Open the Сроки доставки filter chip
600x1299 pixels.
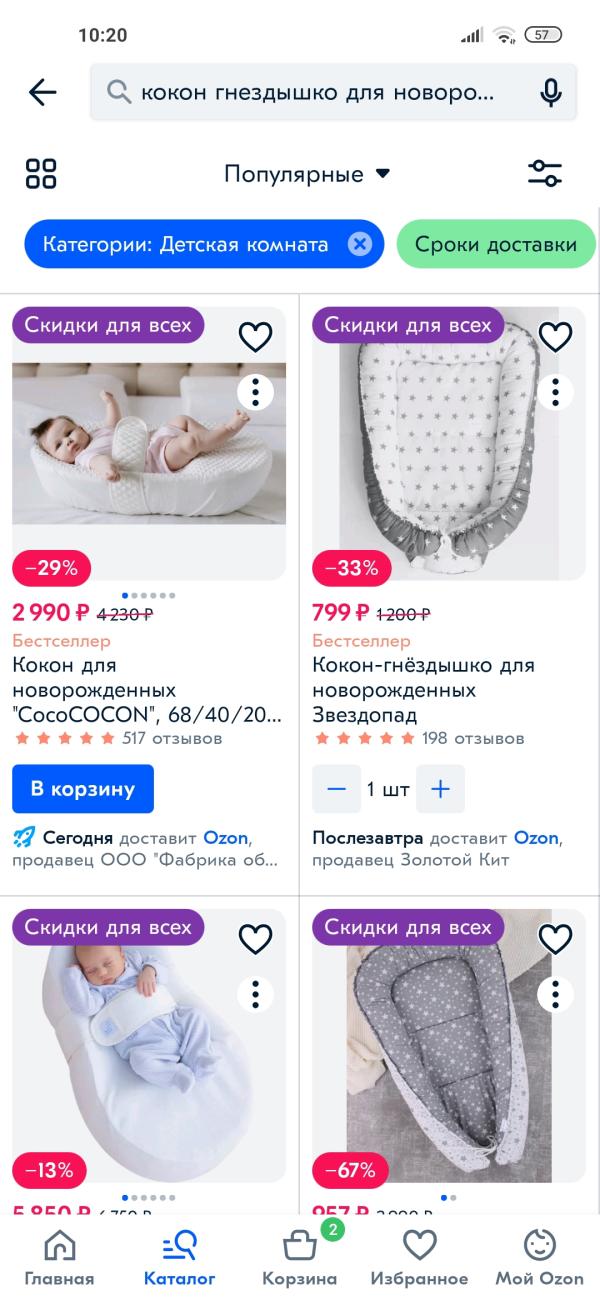pyautogui.click(x=496, y=244)
